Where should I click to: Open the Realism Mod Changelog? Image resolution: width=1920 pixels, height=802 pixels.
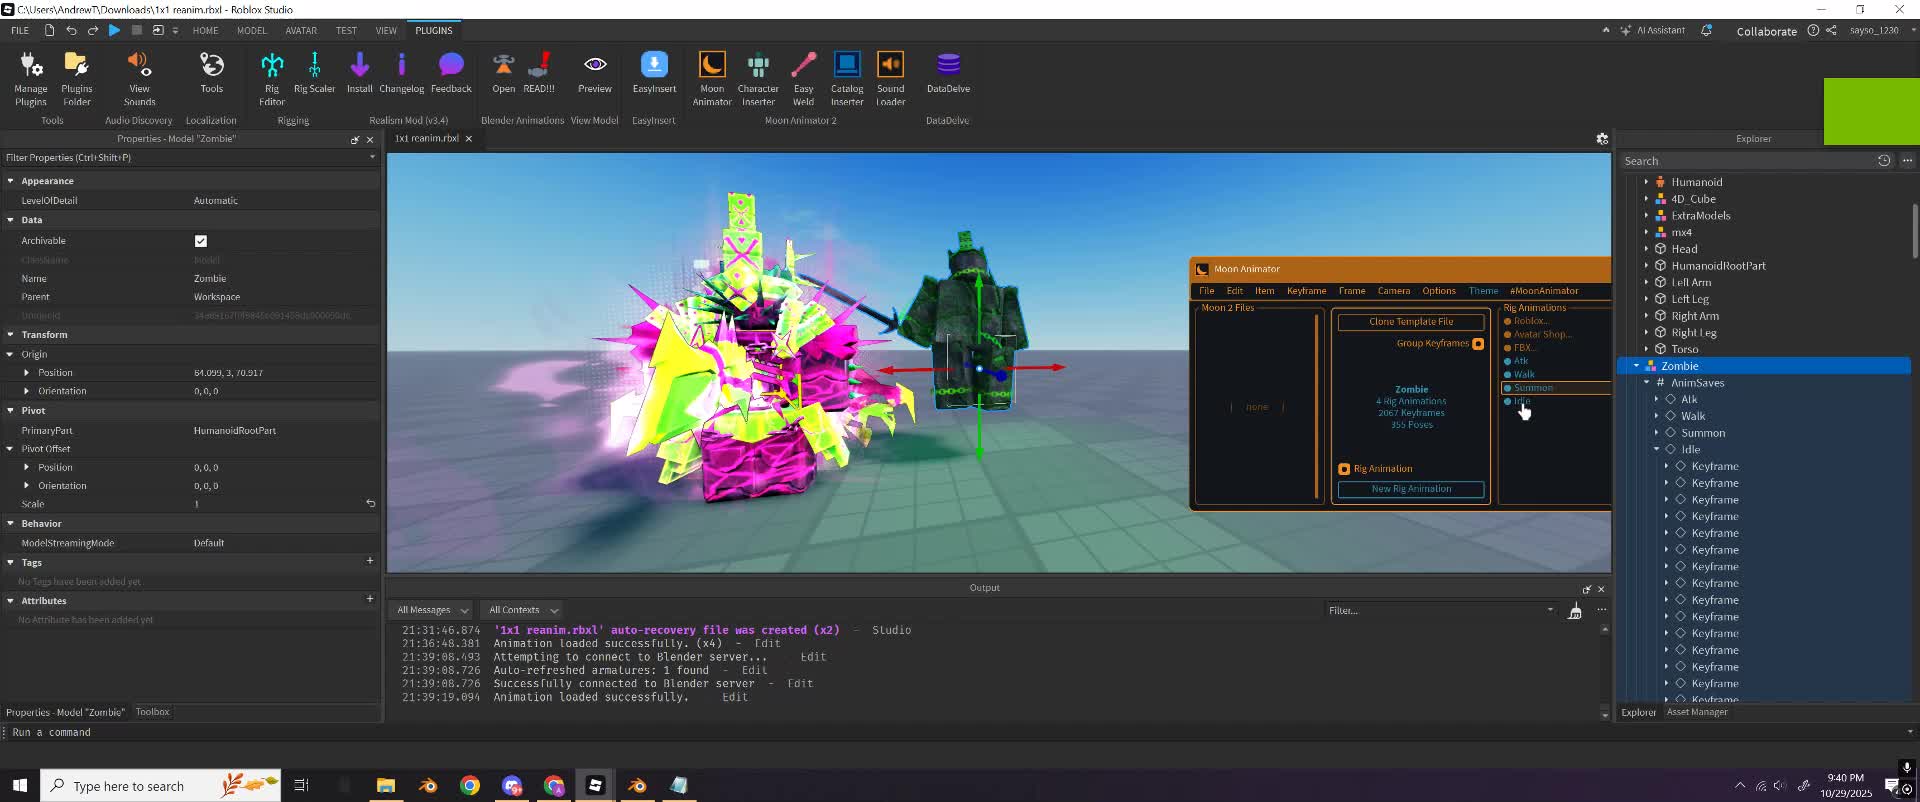coord(402,73)
